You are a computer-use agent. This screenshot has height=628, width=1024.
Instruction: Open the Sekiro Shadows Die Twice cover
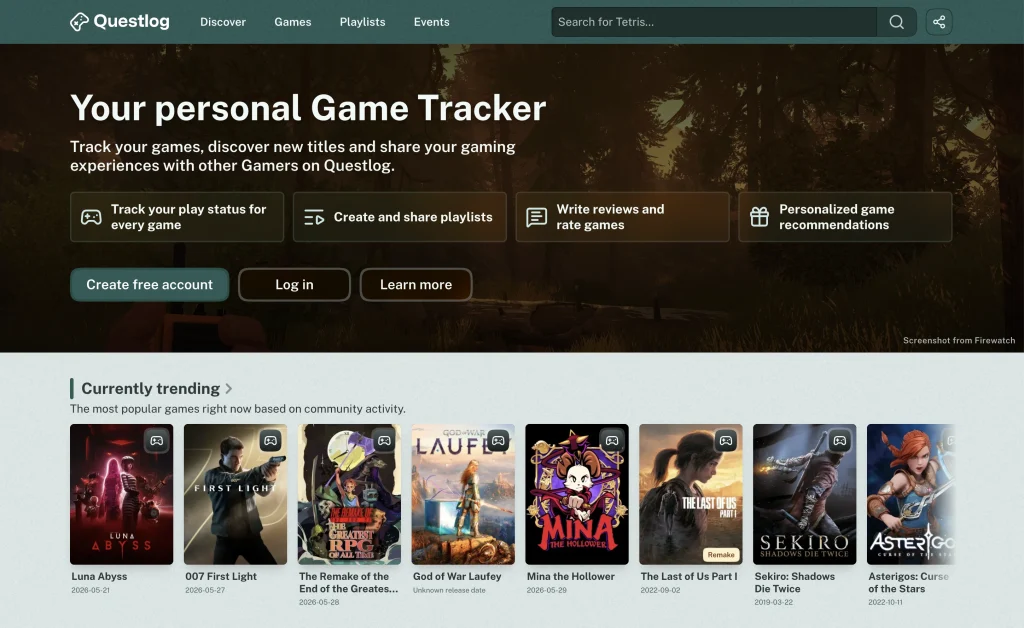[805, 494]
